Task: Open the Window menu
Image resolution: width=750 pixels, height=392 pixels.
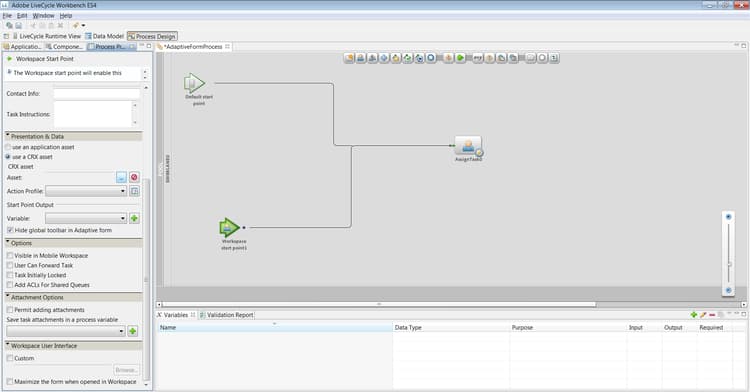Action: point(44,16)
